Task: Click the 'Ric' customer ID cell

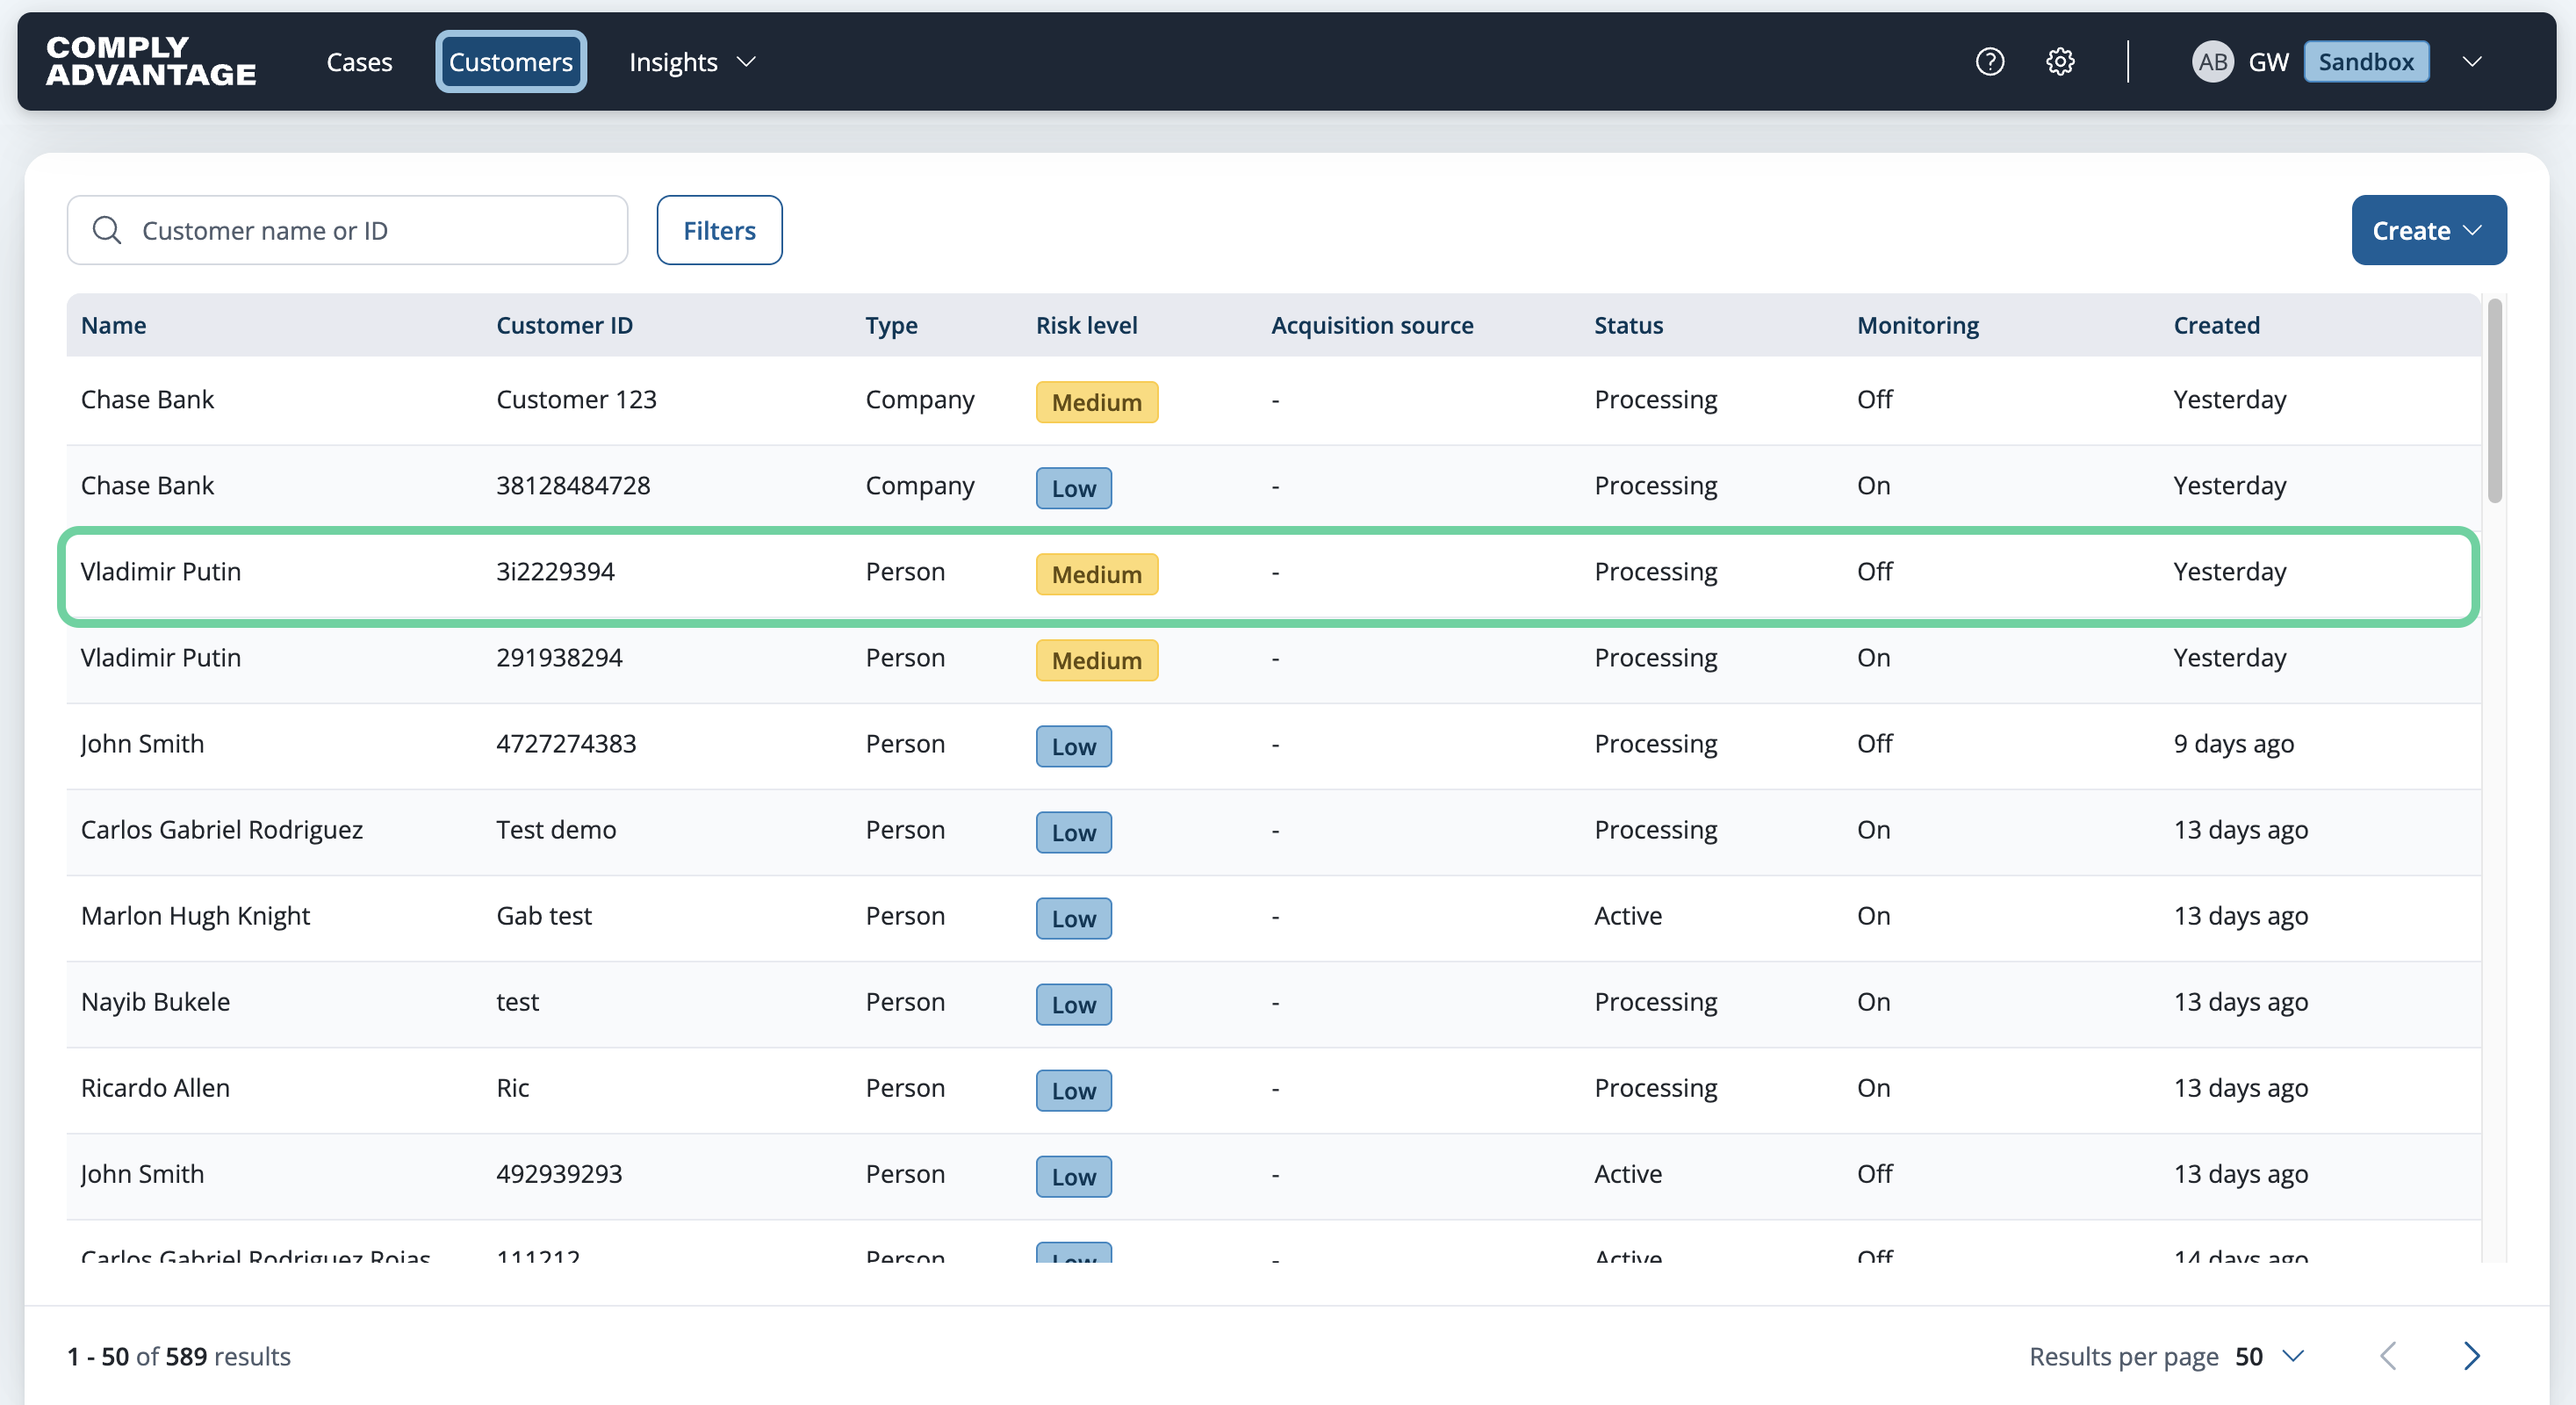Action: [513, 1088]
